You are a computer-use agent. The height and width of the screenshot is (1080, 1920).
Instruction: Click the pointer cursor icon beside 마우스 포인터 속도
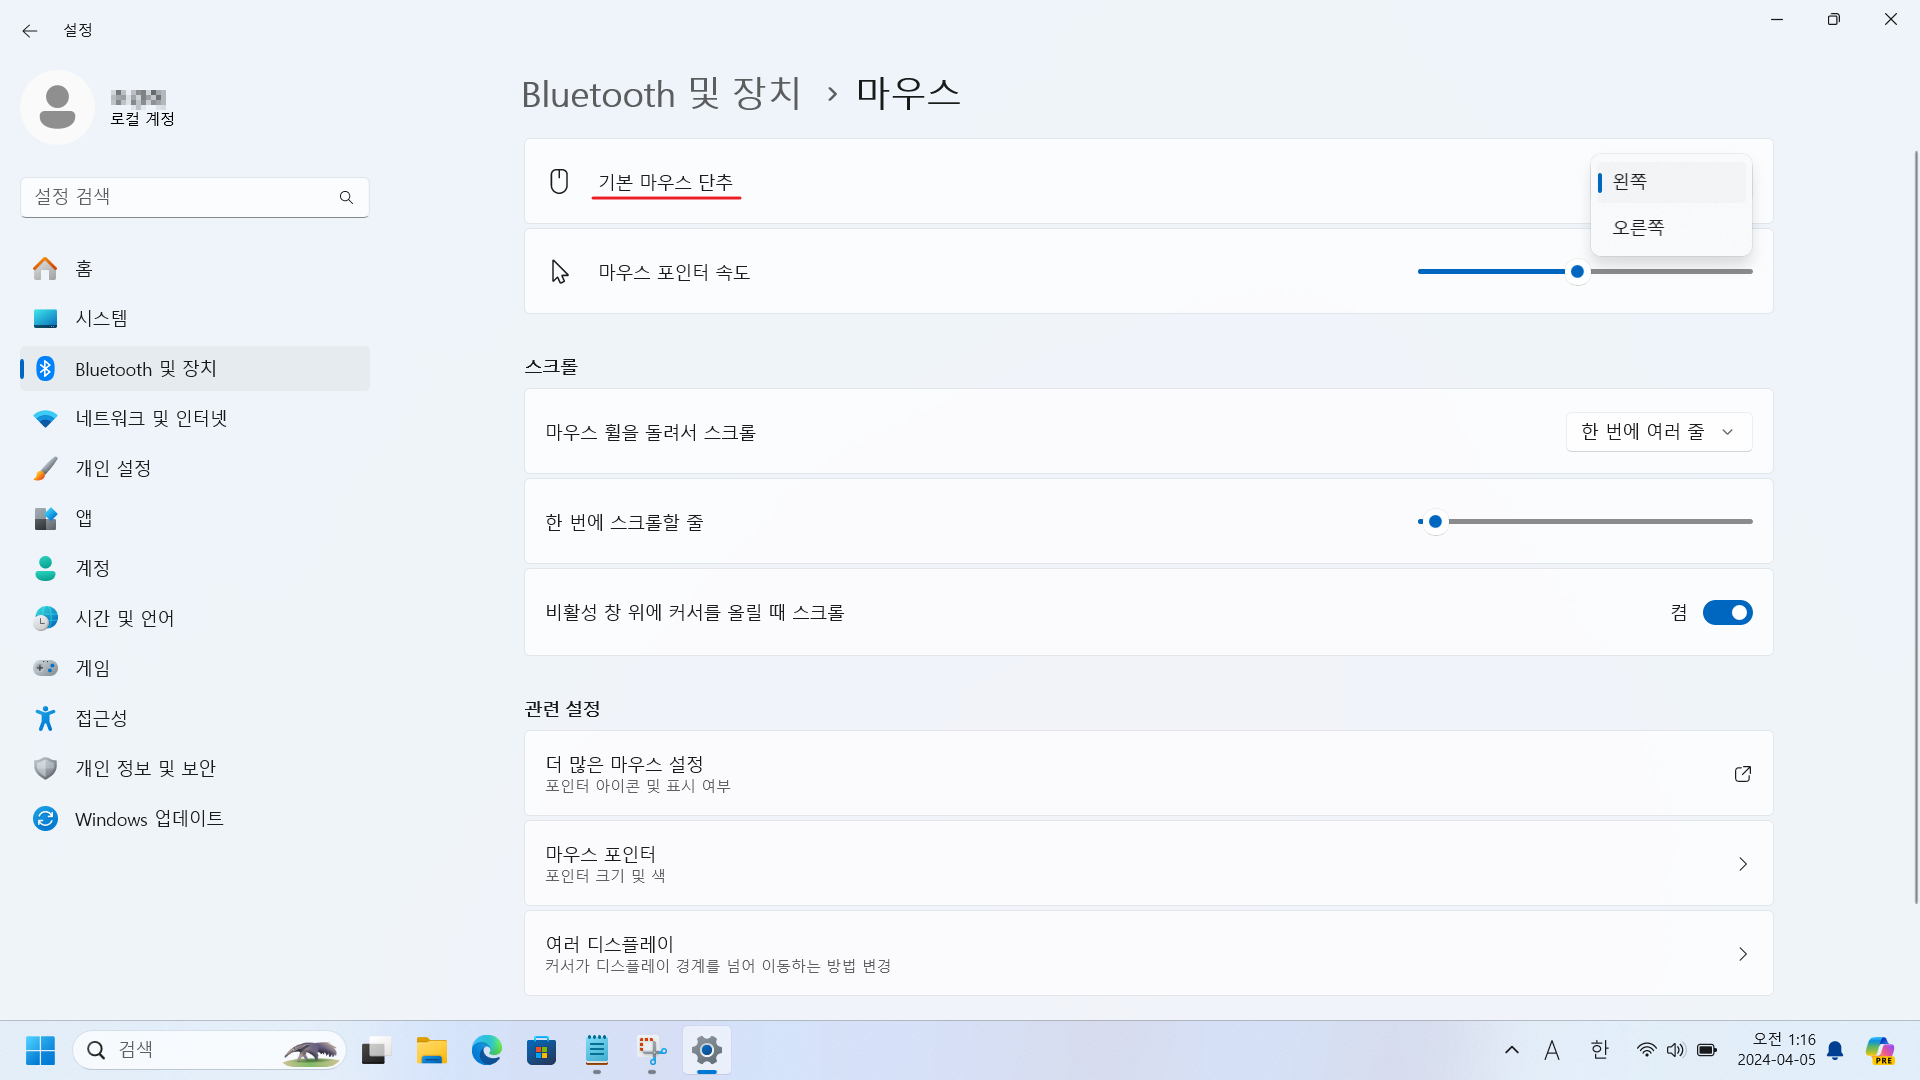tap(559, 271)
